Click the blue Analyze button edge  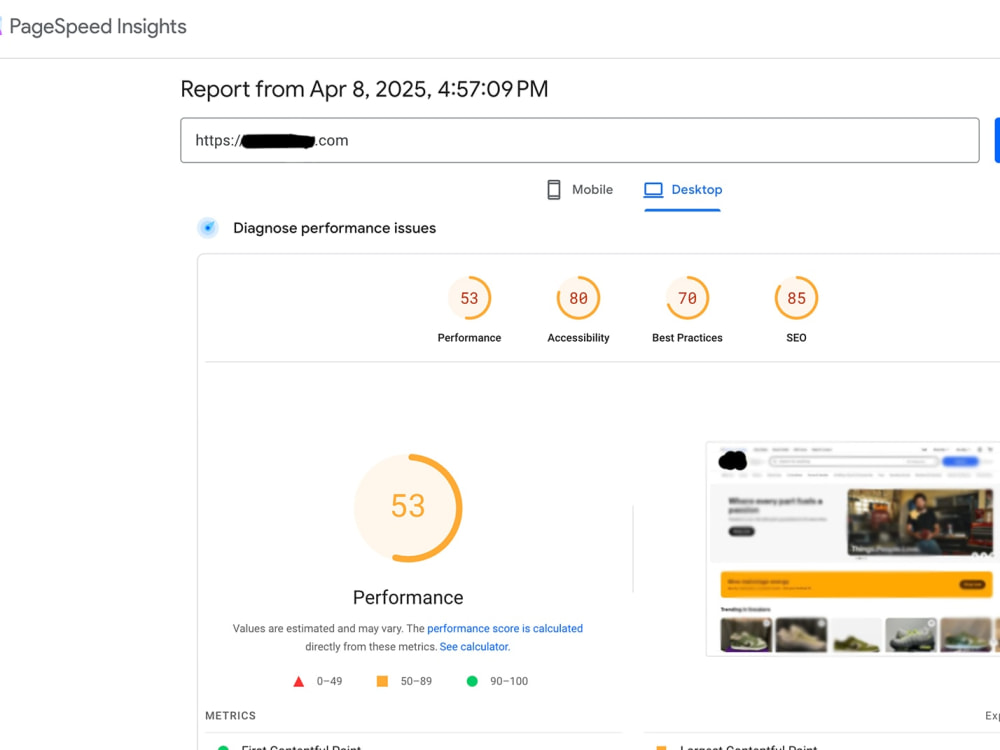coord(997,140)
